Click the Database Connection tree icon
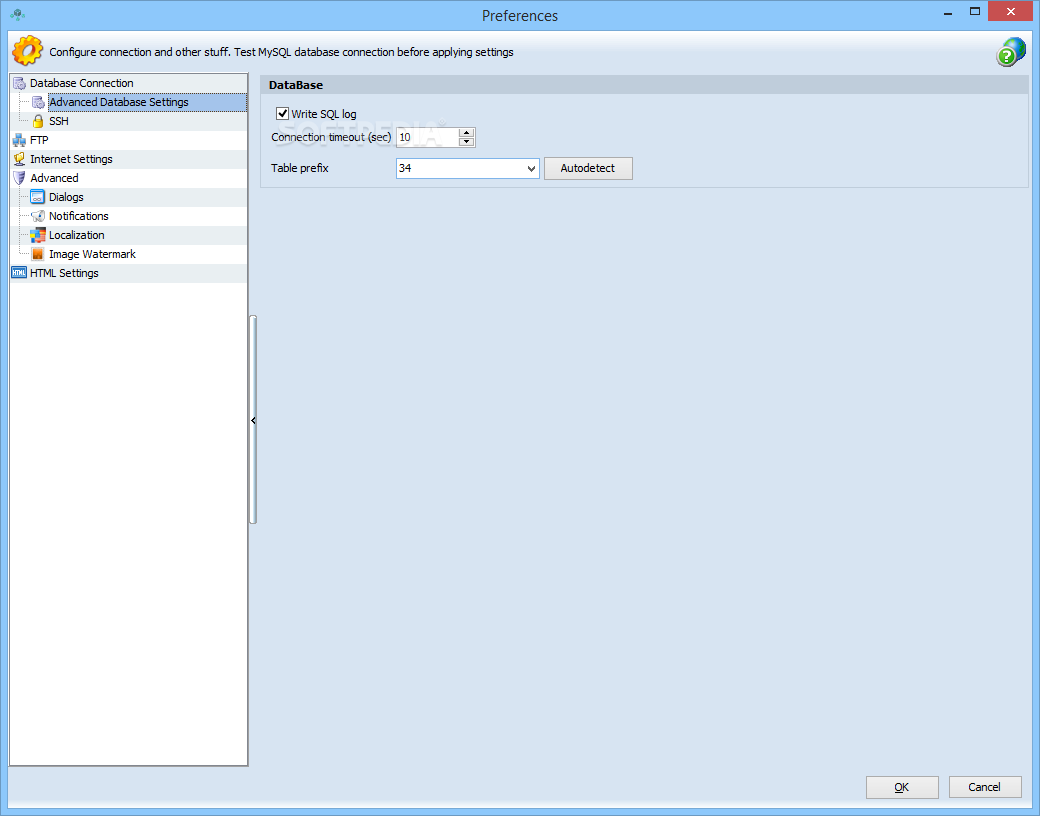The width and height of the screenshot is (1040, 816). (x=19, y=83)
